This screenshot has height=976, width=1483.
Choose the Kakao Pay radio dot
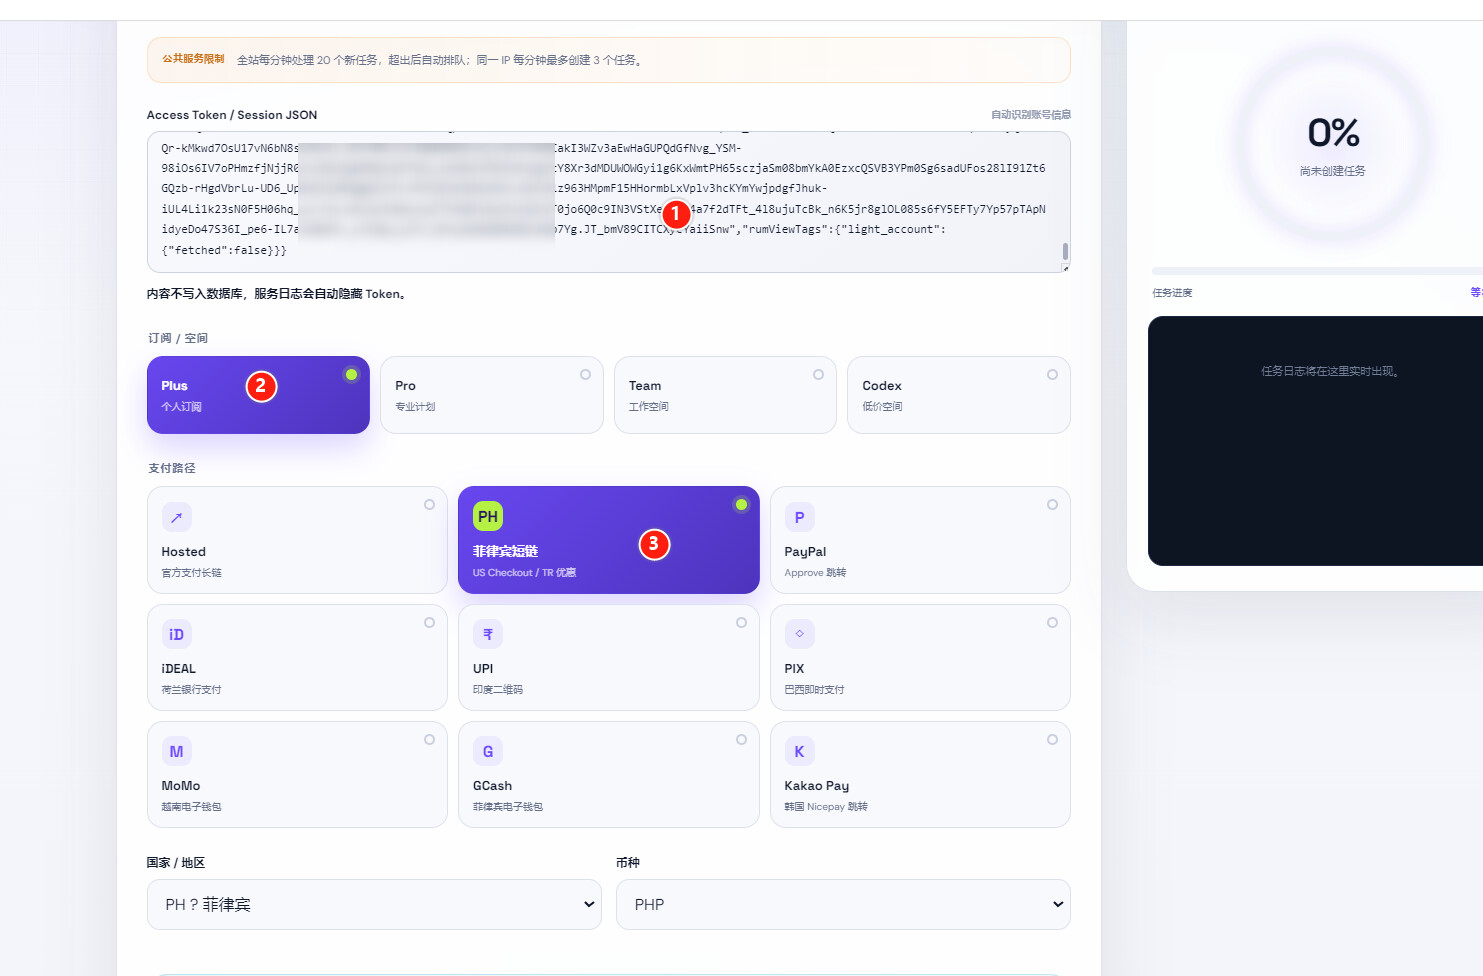(1052, 739)
